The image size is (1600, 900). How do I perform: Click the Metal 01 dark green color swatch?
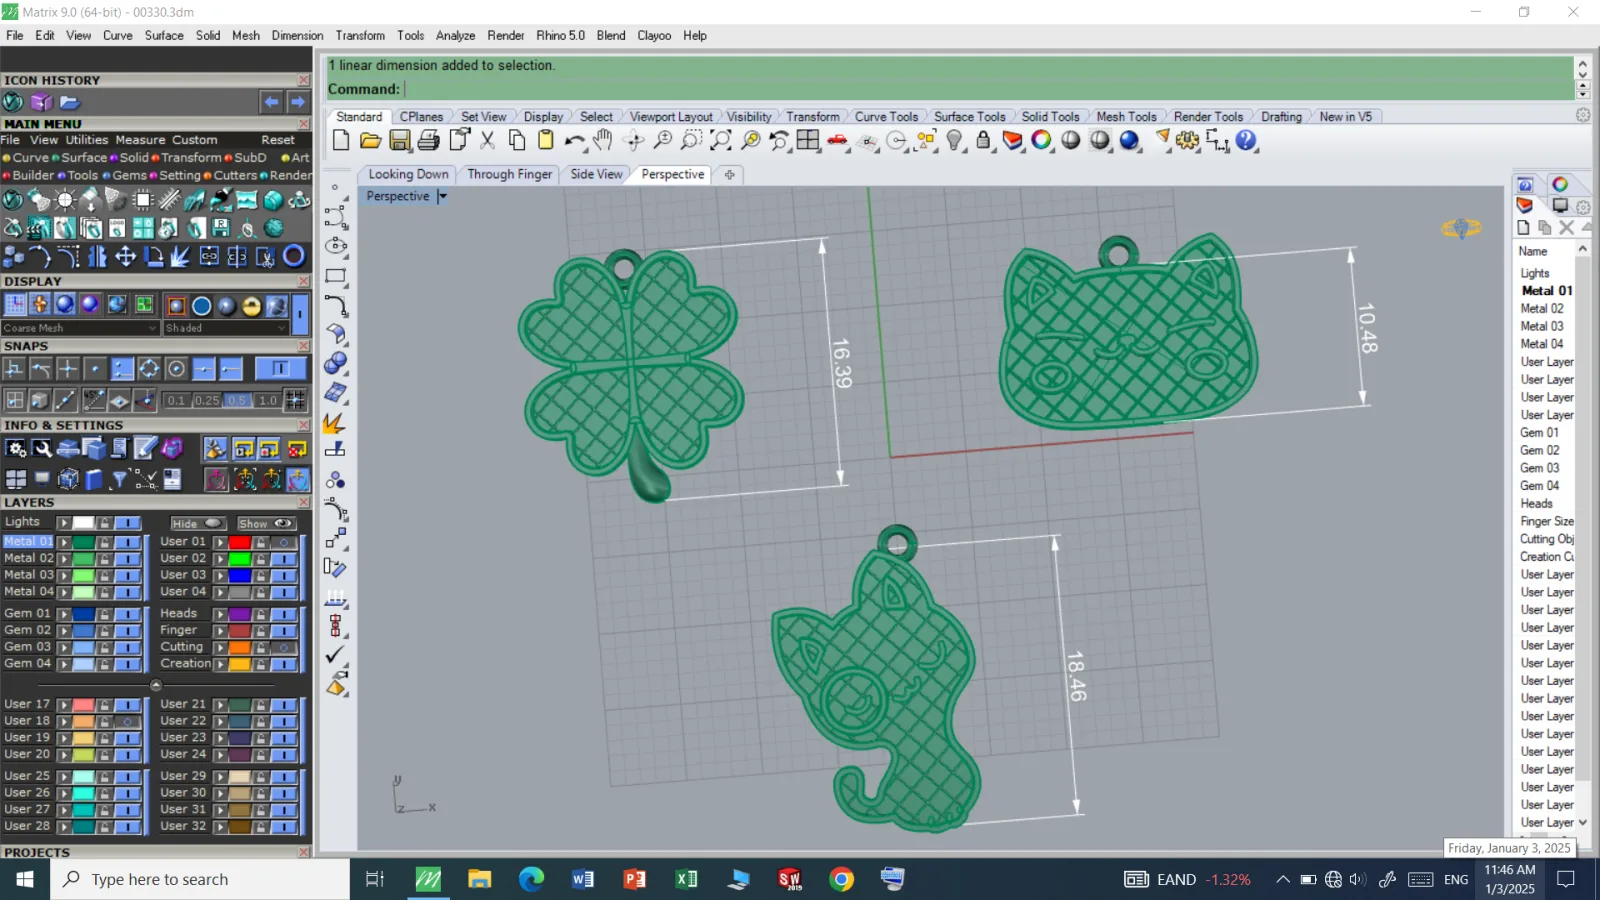[x=84, y=542]
